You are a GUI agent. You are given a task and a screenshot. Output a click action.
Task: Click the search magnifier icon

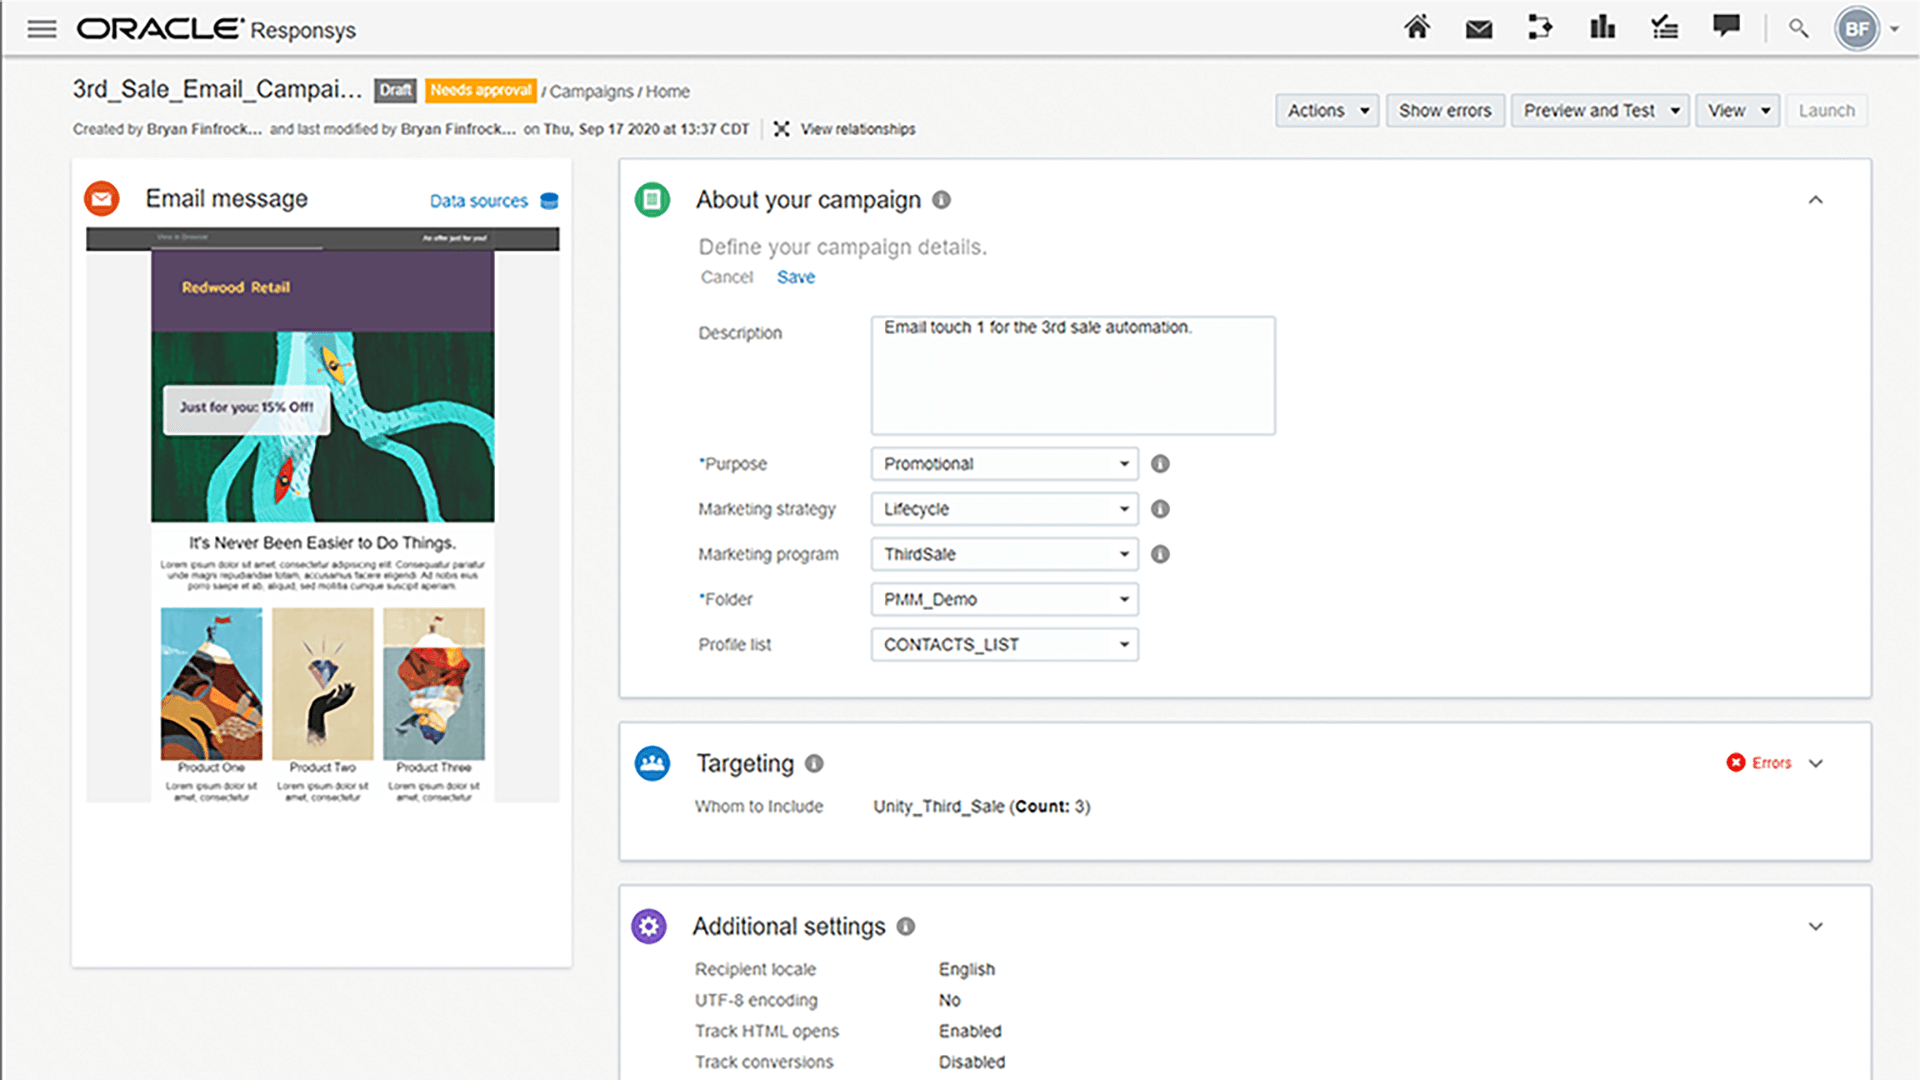pos(1798,29)
